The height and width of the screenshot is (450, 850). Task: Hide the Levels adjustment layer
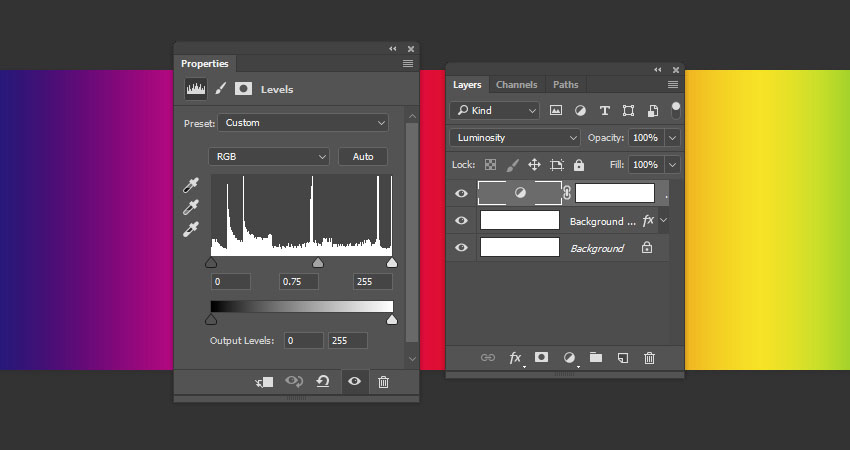click(461, 193)
